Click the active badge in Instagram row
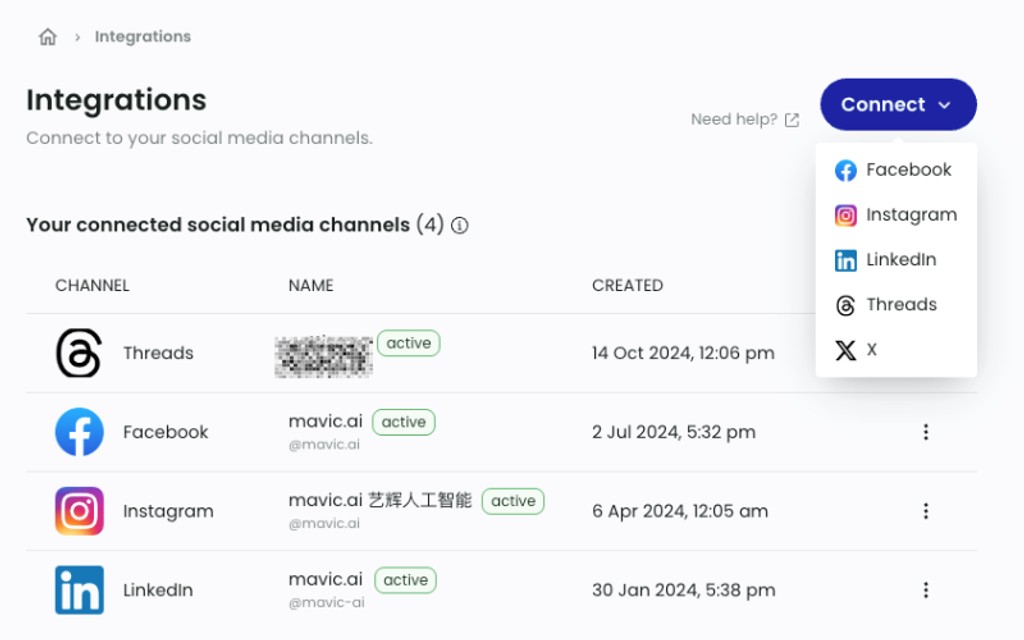The image size is (1024, 640). click(513, 502)
